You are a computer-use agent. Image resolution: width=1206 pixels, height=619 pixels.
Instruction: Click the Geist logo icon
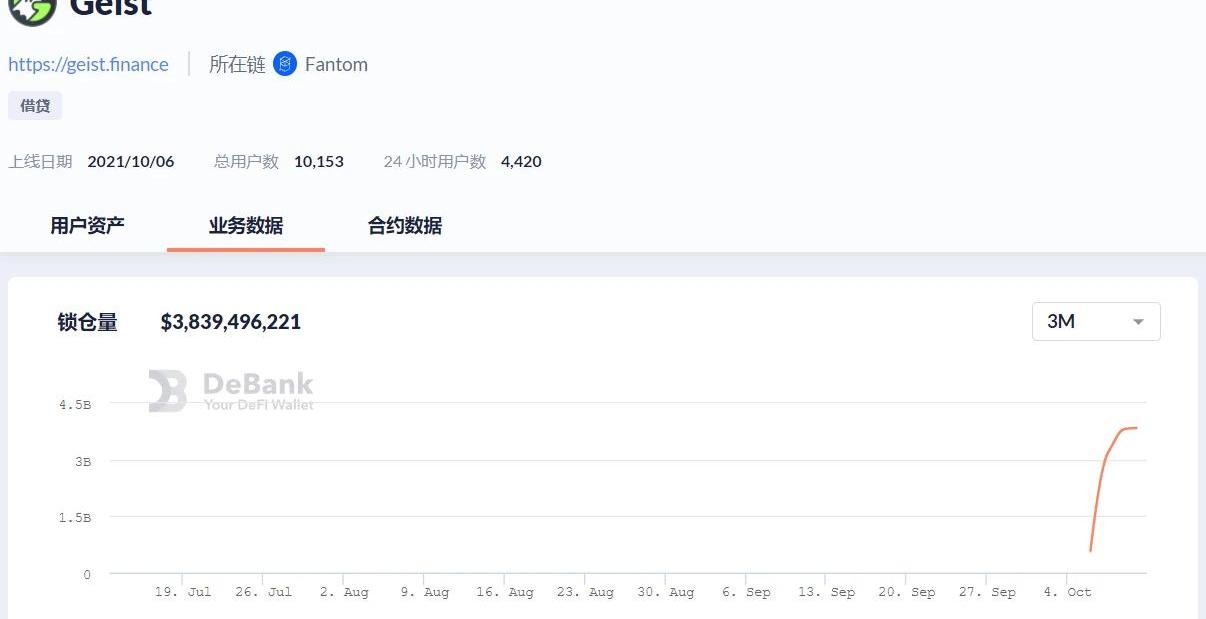tap(32, 9)
